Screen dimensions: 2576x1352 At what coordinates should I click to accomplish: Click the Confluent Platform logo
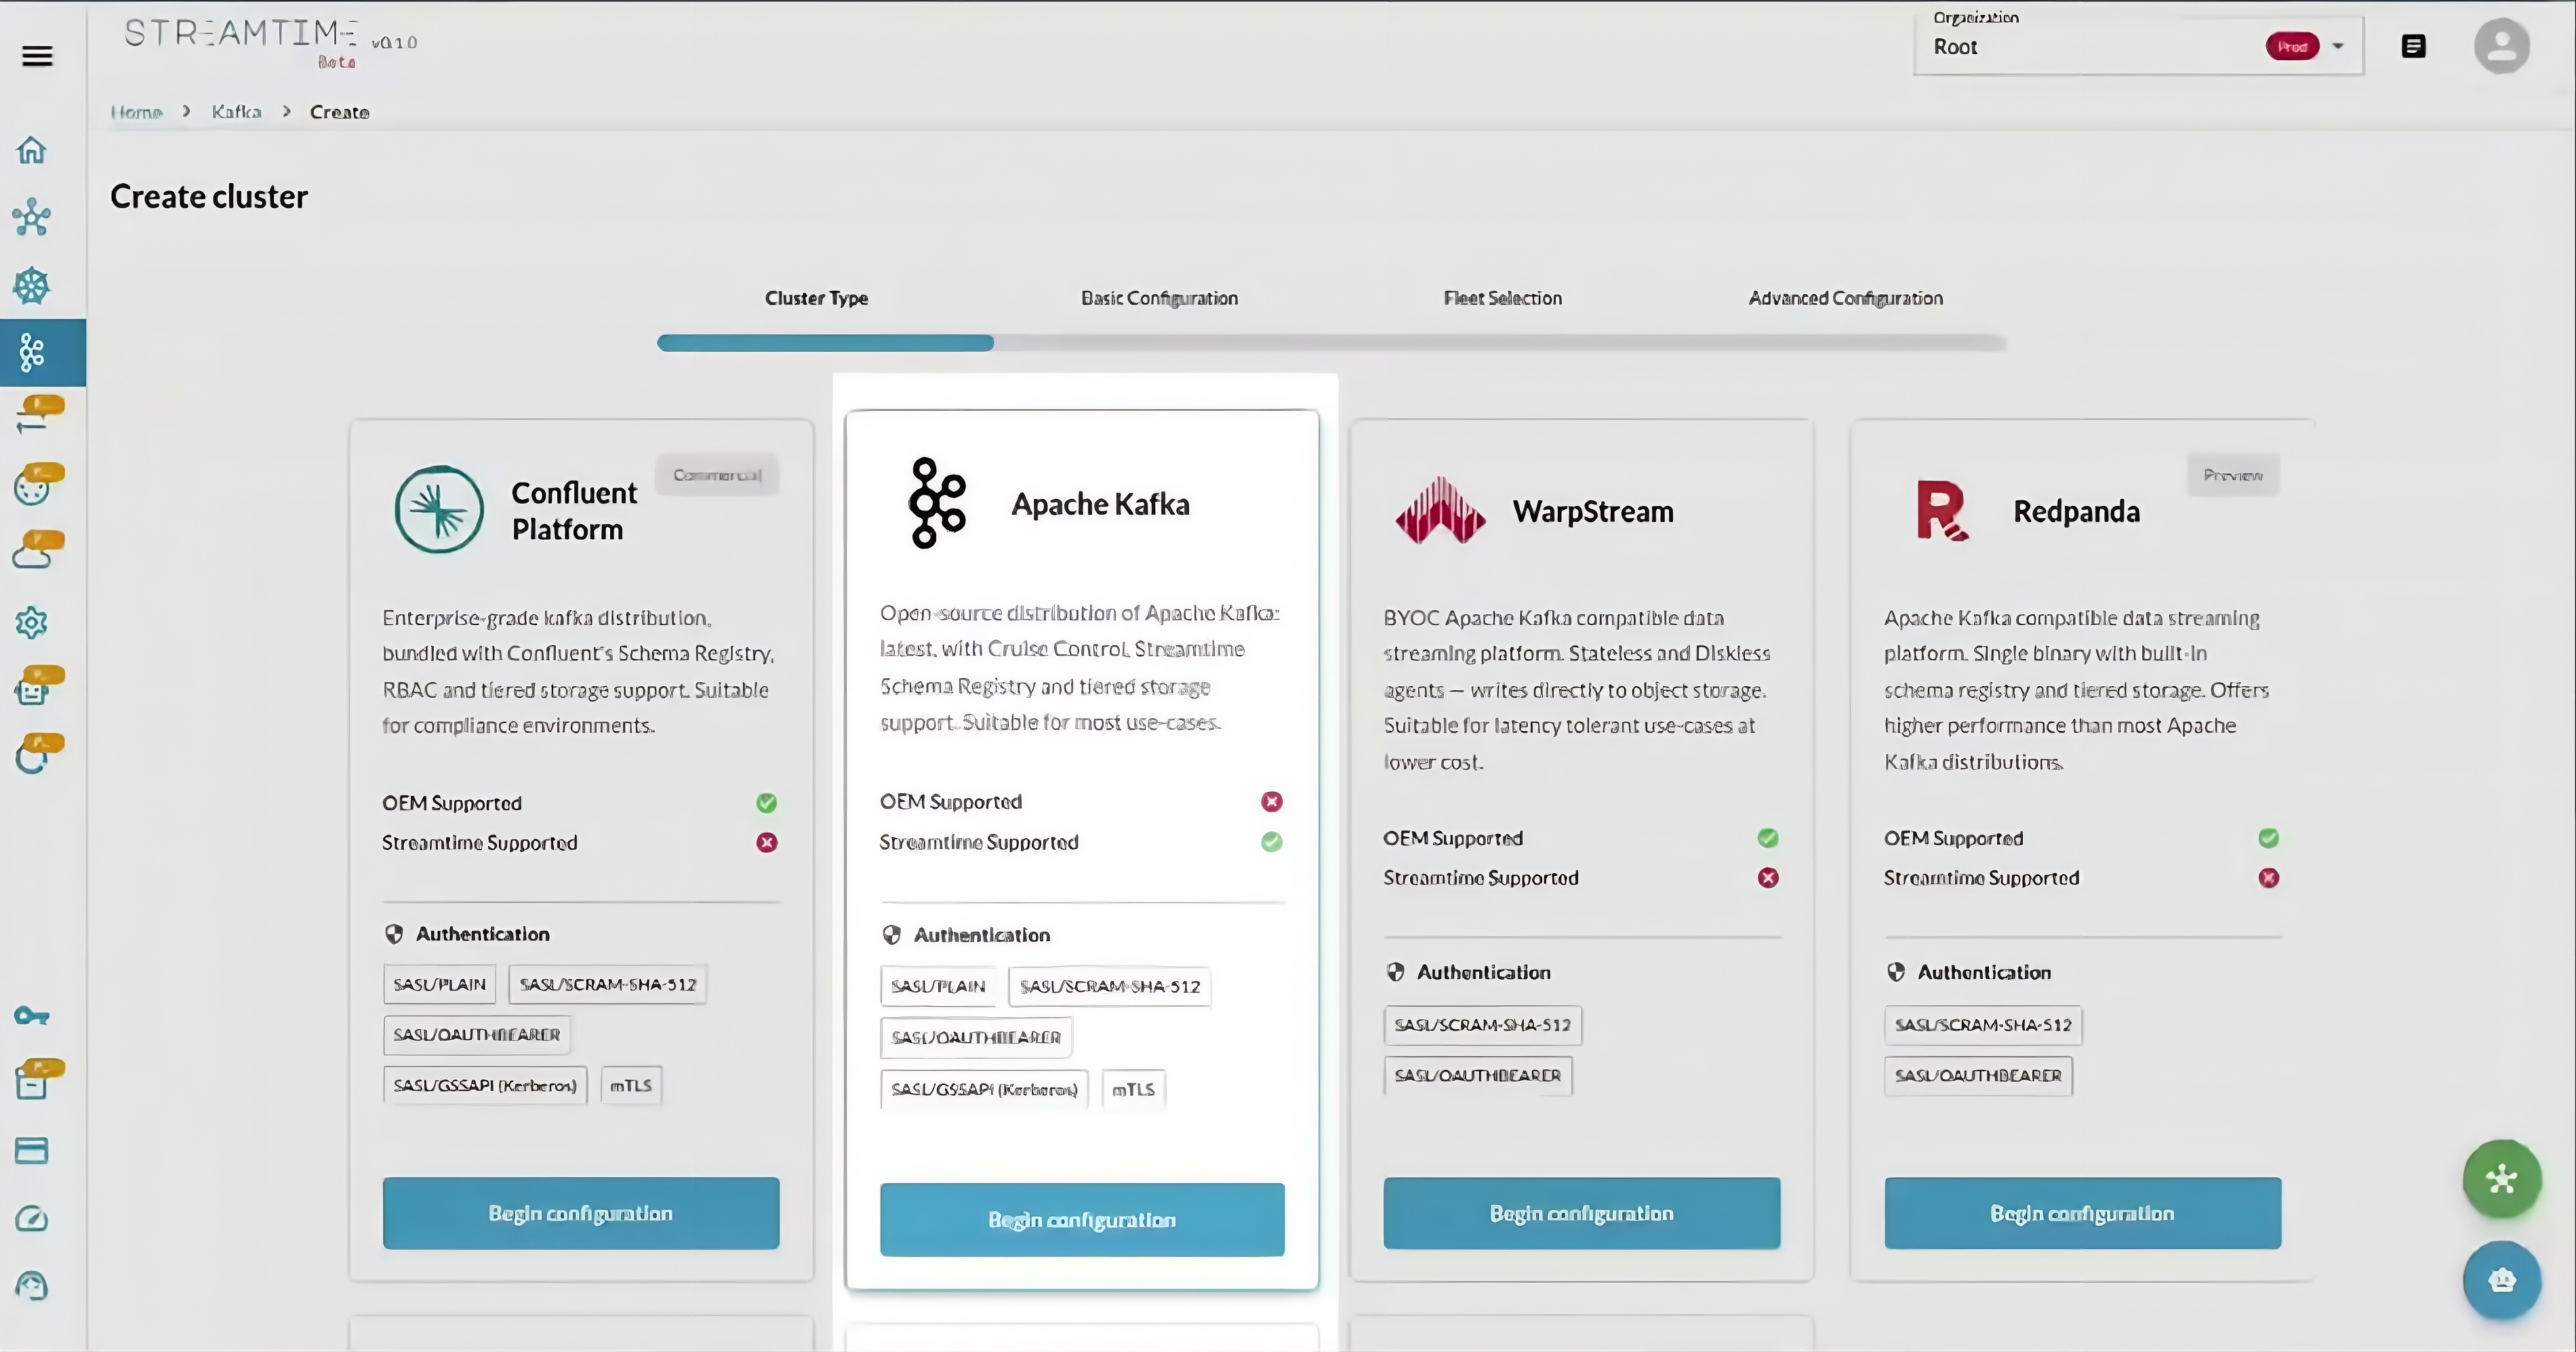pyautogui.click(x=439, y=509)
